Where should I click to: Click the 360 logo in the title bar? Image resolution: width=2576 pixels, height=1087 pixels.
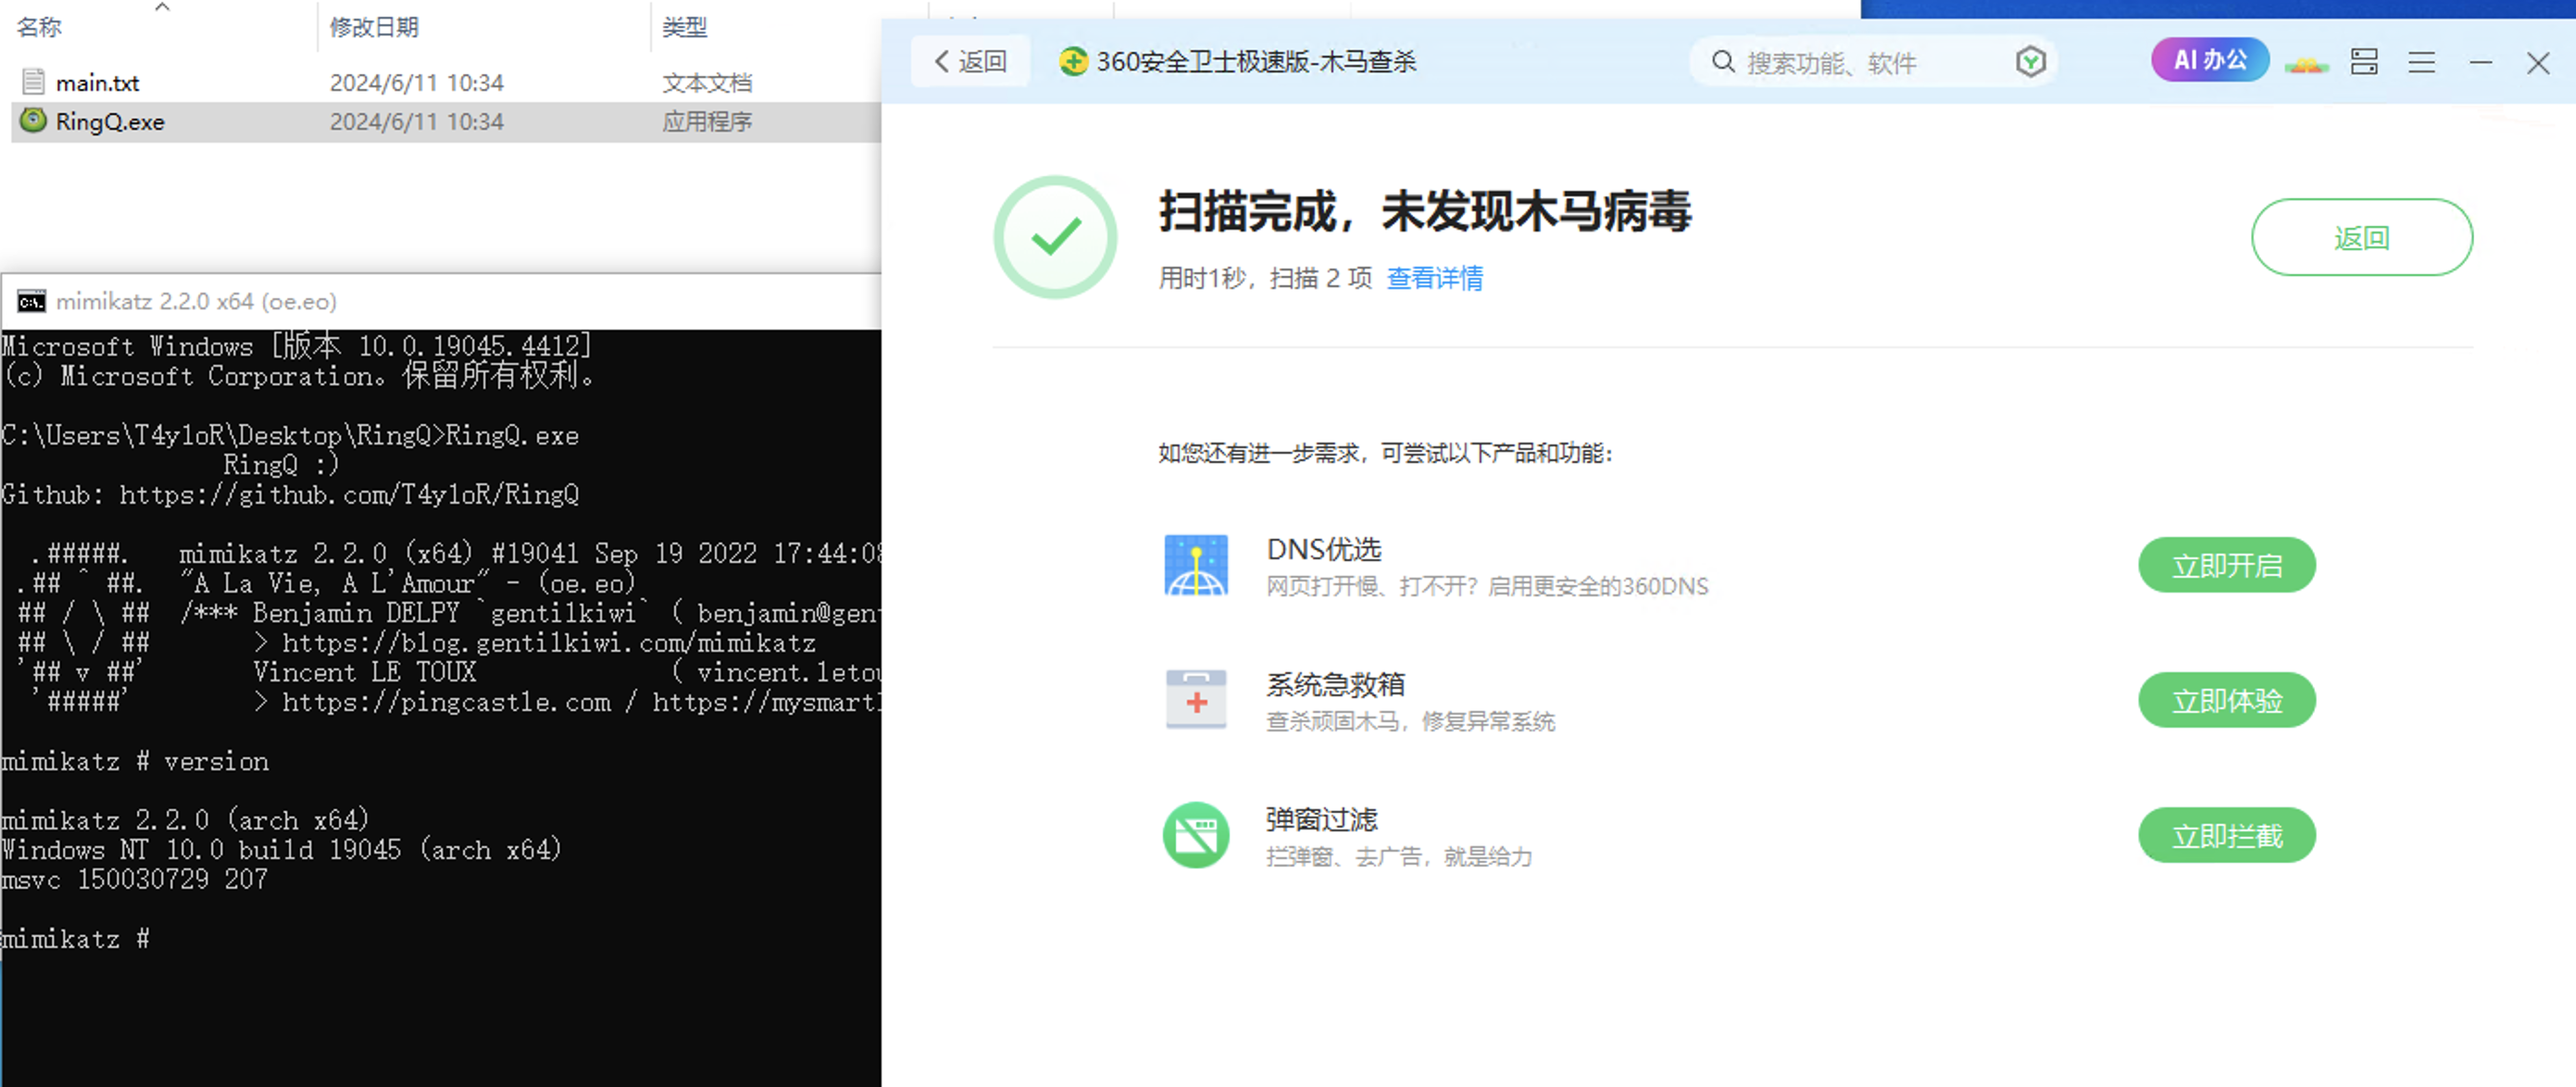tap(1072, 62)
